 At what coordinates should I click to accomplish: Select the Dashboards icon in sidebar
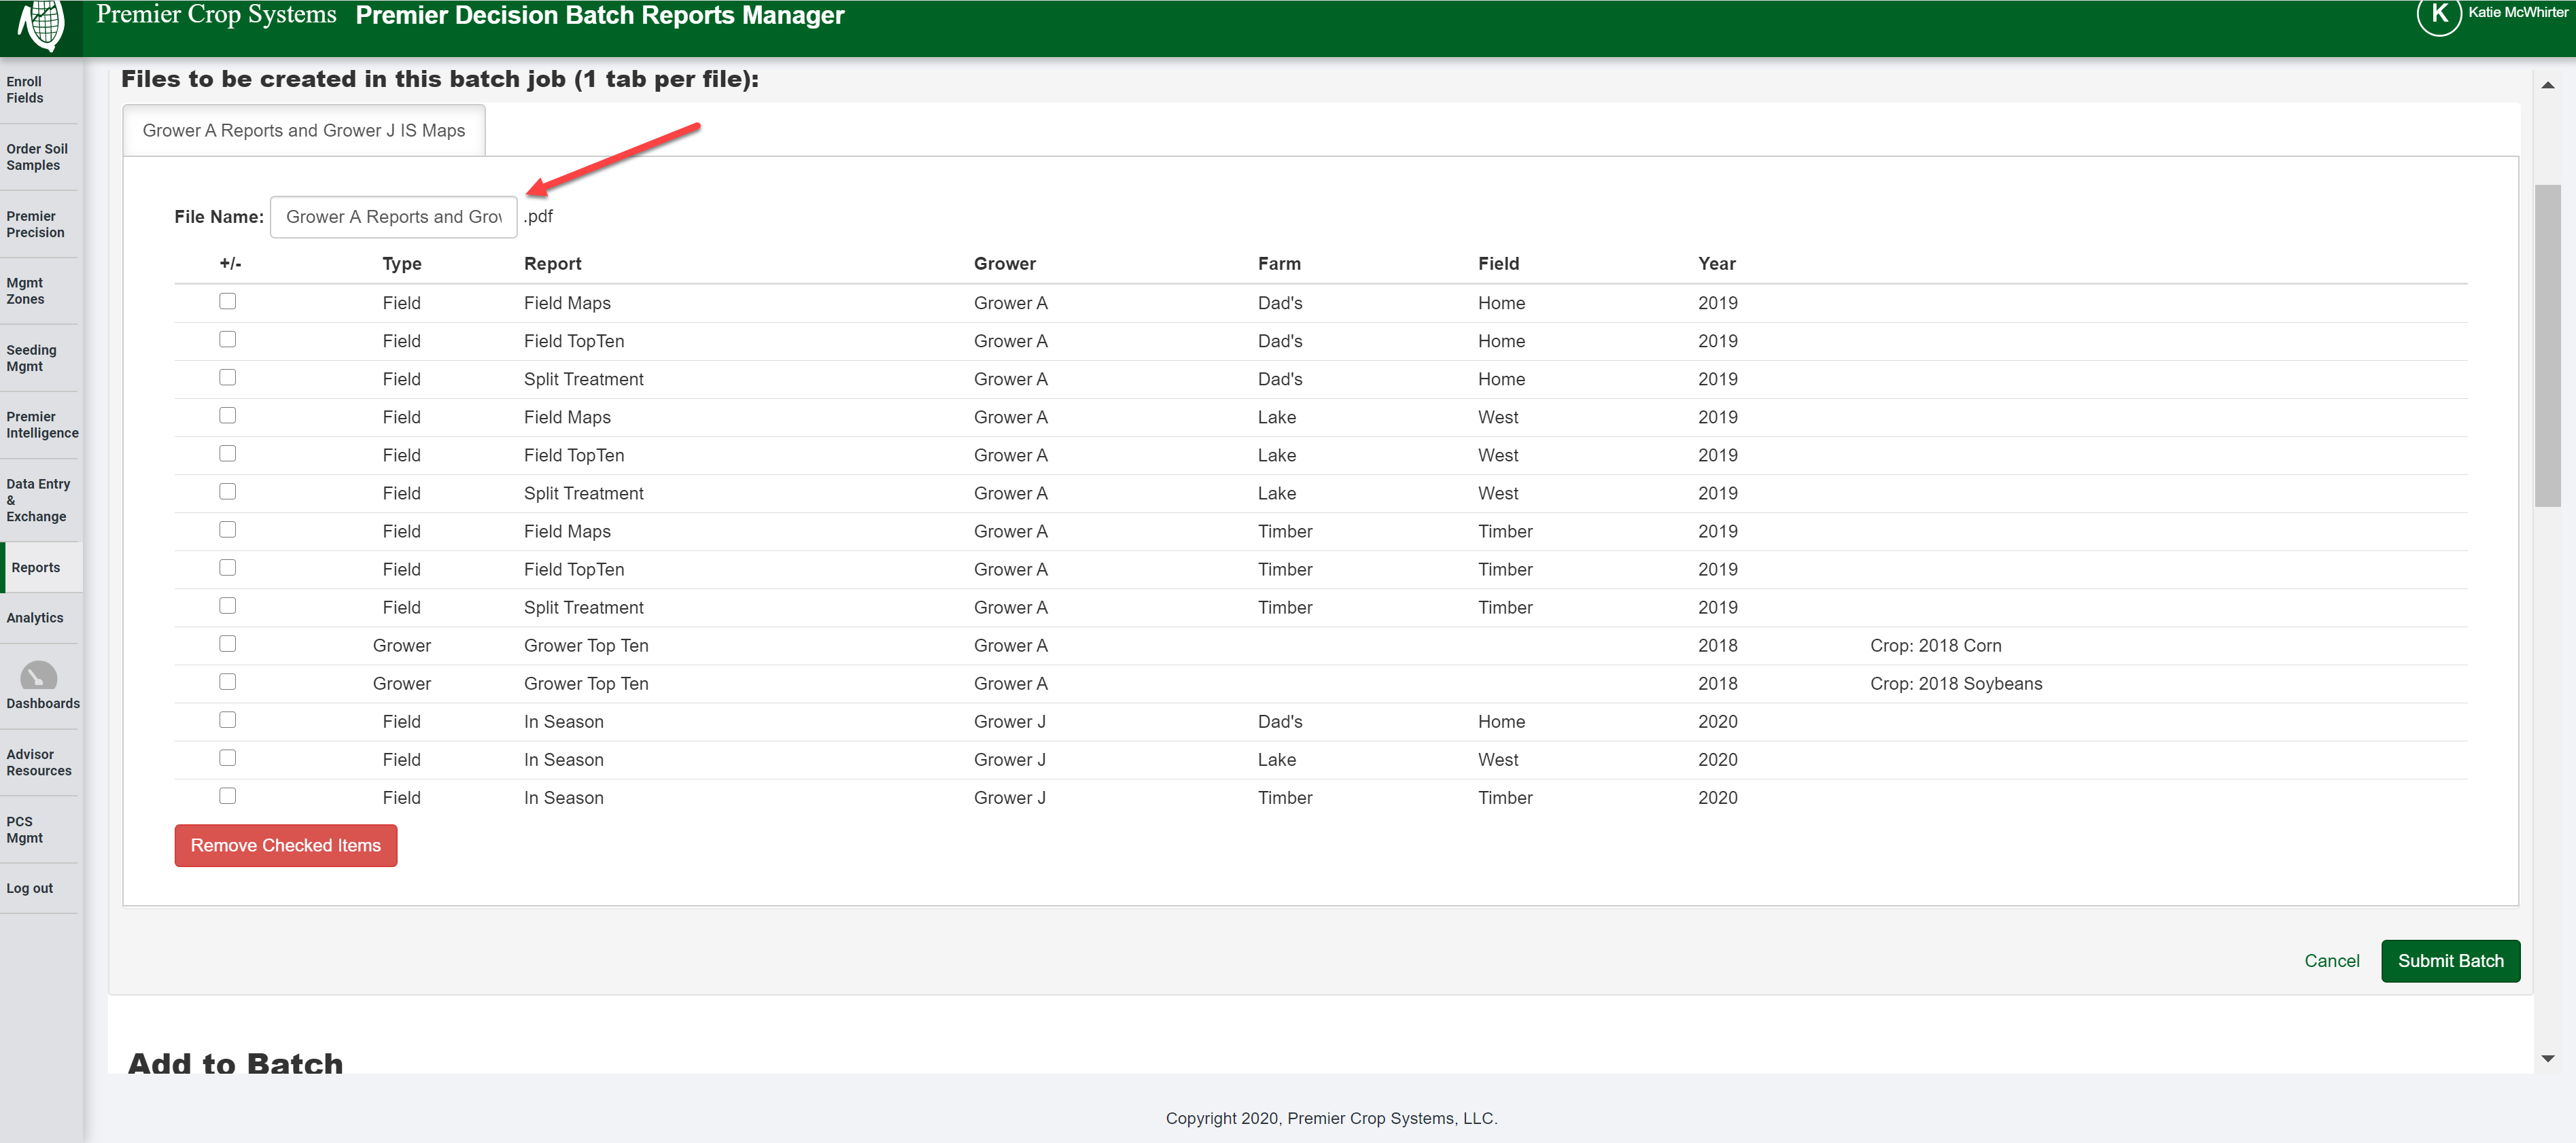[40, 676]
